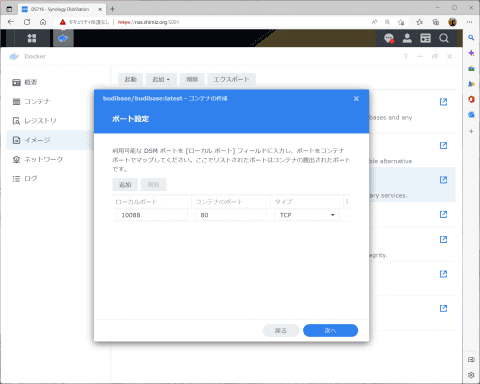Viewport: 480px width, 384px height.
Task: Go to browser home page icon
Action: click(x=43, y=22)
